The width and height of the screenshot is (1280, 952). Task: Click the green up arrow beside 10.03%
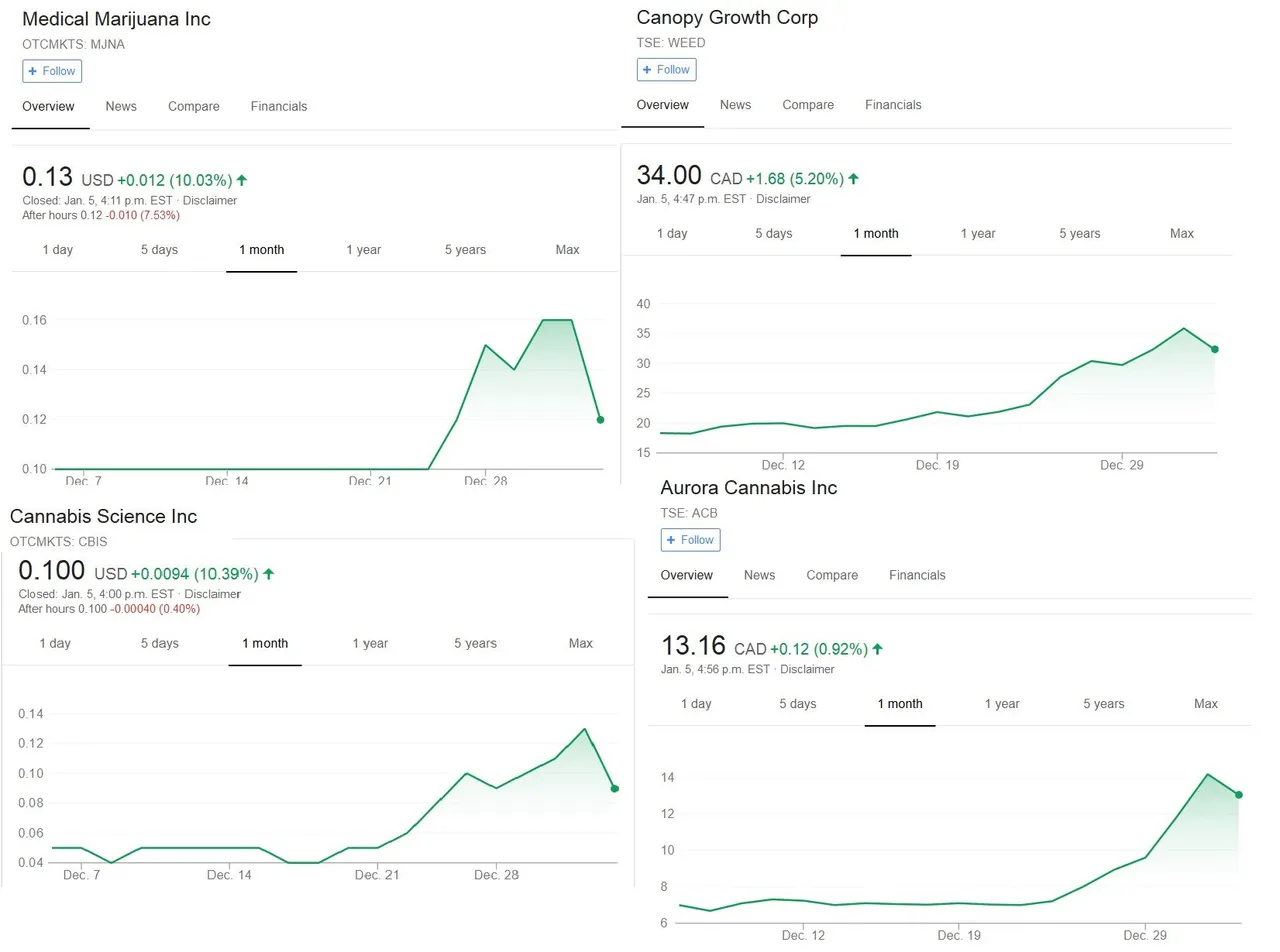(242, 180)
